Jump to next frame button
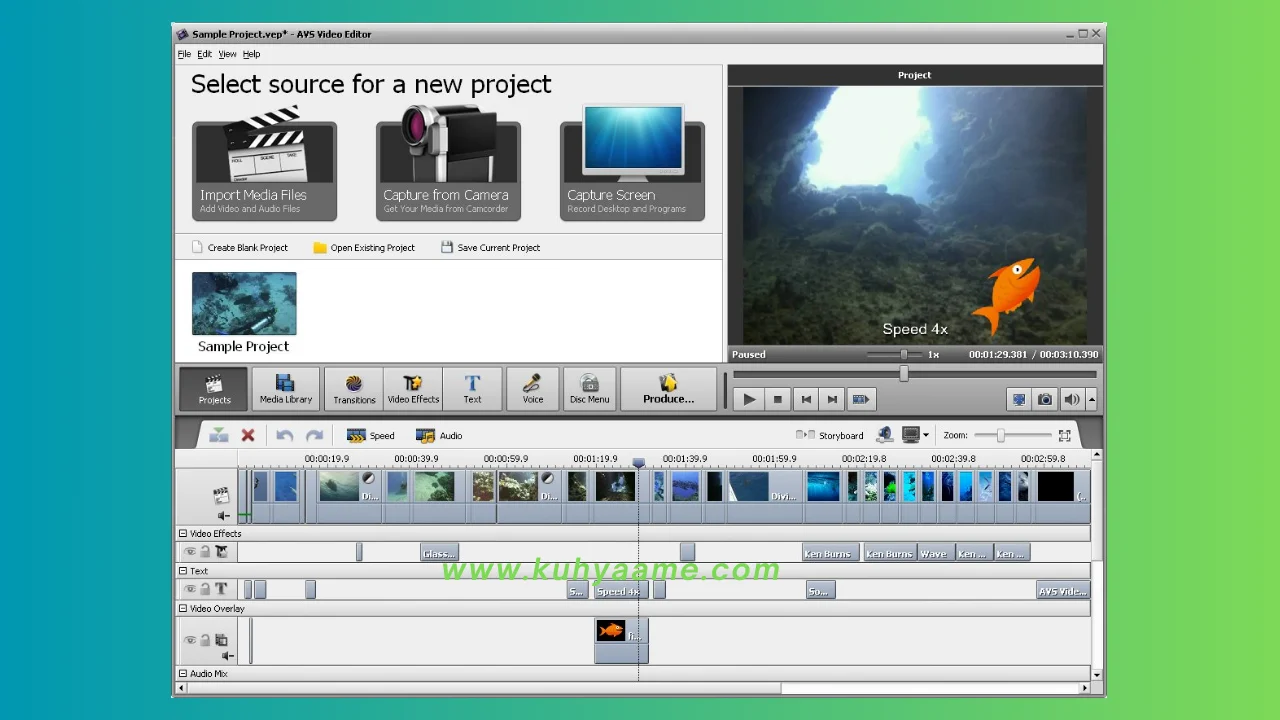This screenshot has height=720, width=1280. (832, 399)
